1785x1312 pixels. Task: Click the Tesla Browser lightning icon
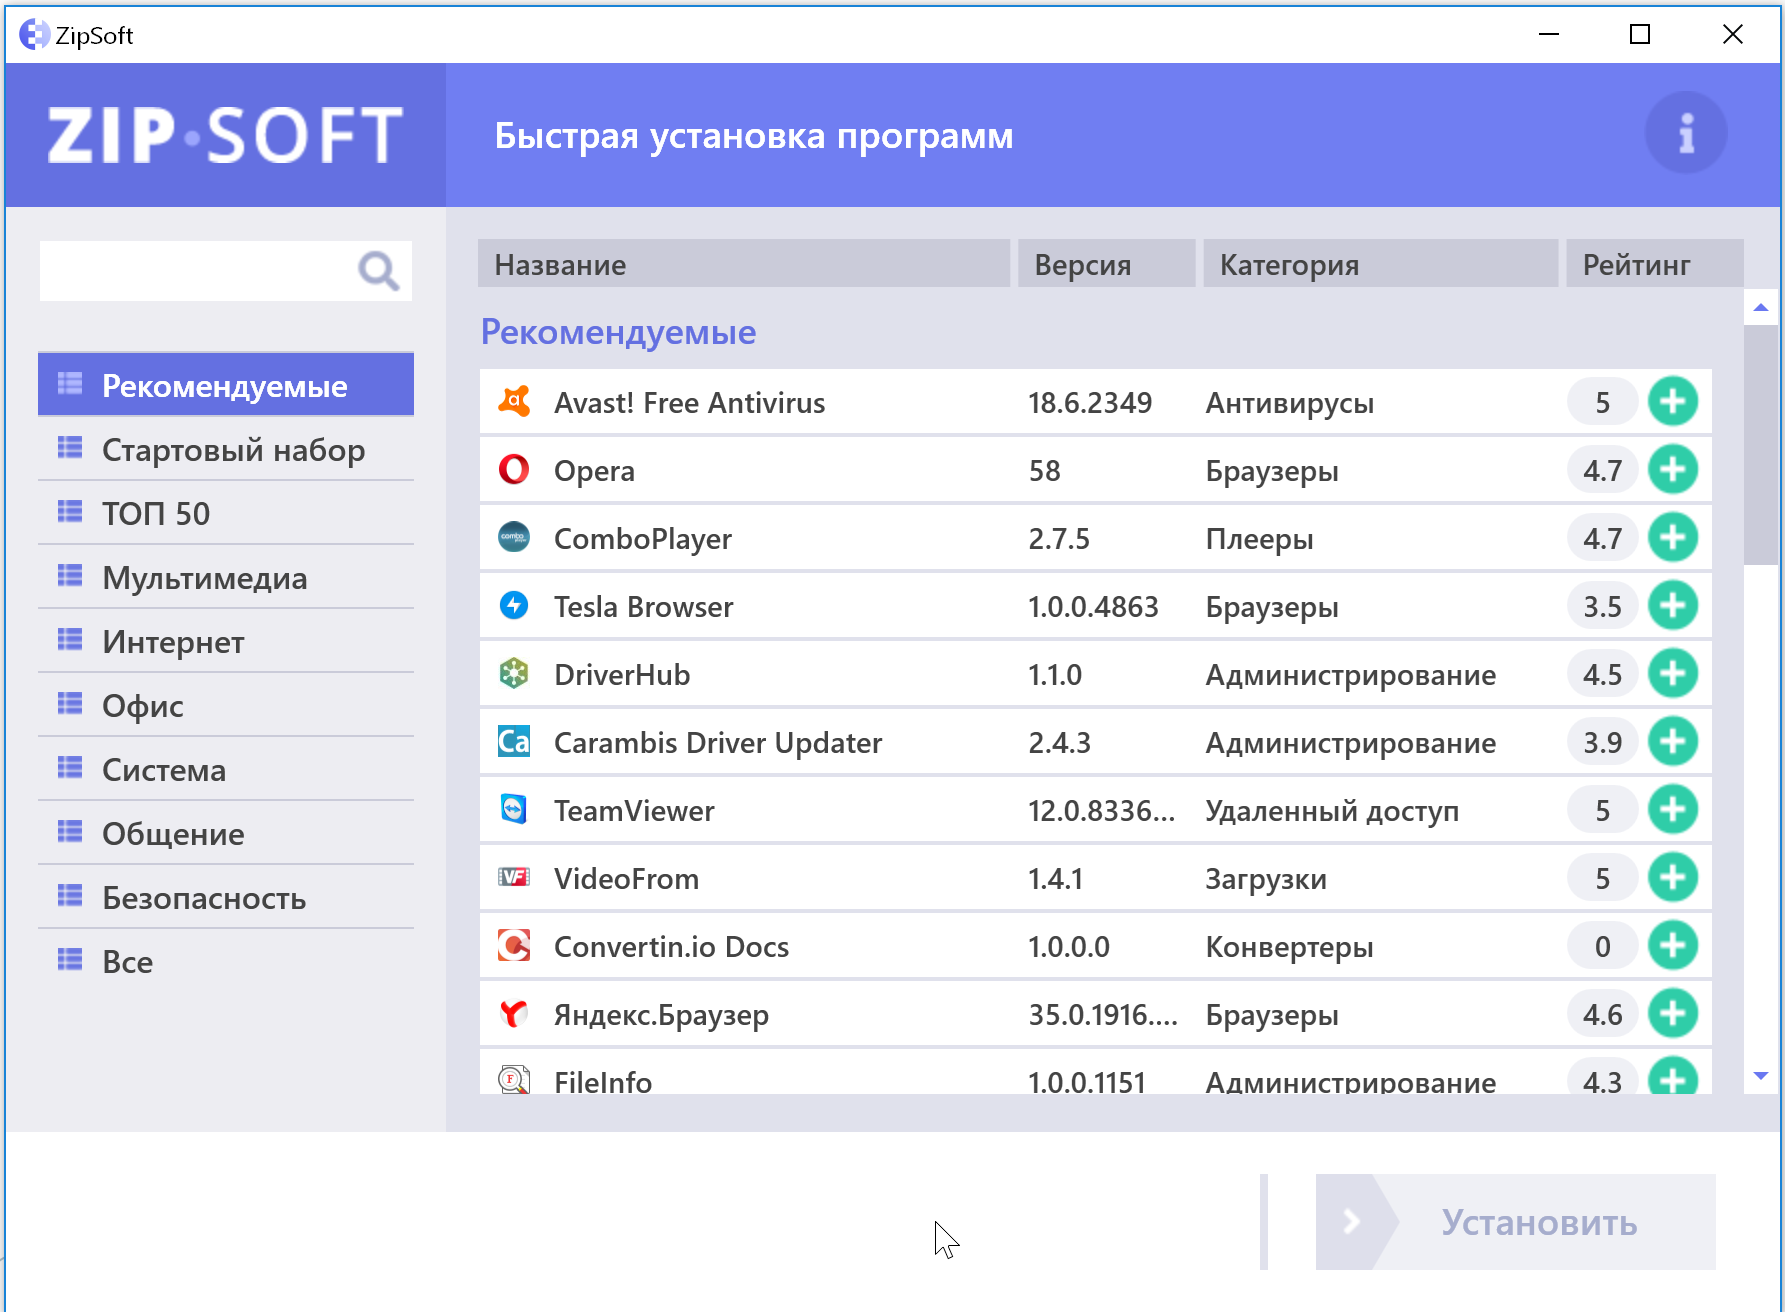pyautogui.click(x=514, y=606)
